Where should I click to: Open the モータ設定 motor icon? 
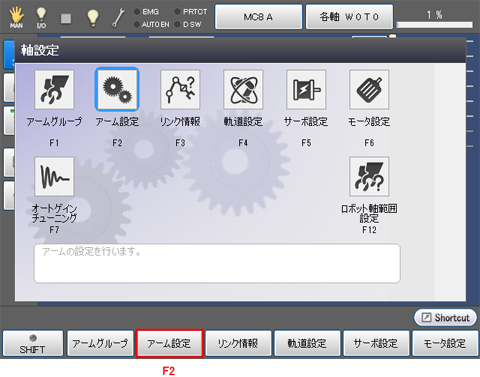click(x=369, y=90)
